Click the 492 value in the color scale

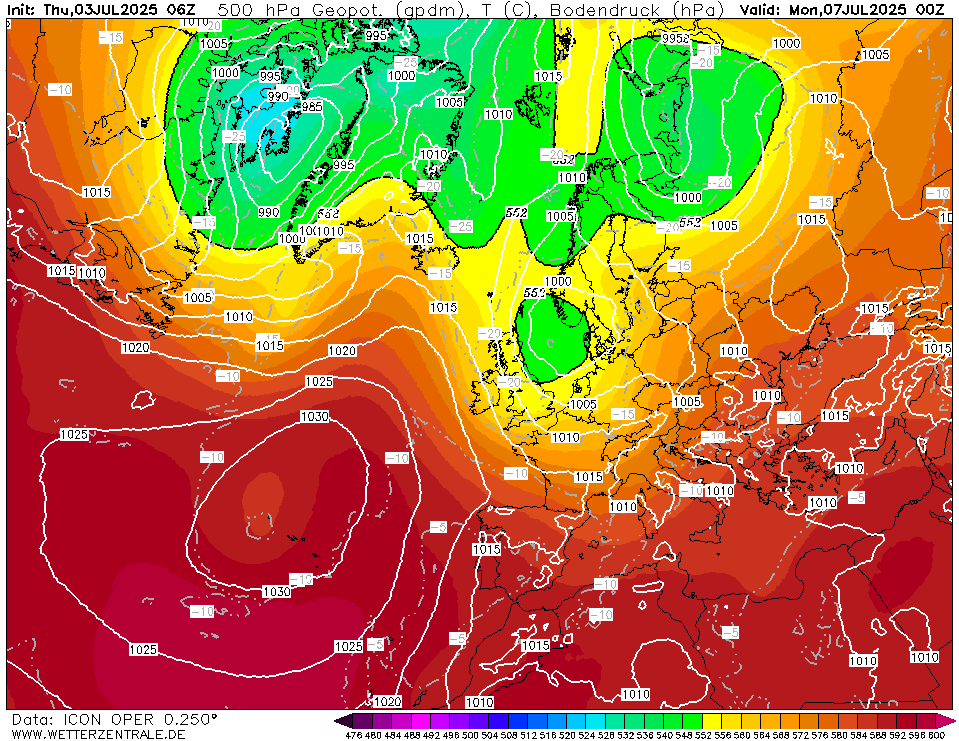coord(431,735)
